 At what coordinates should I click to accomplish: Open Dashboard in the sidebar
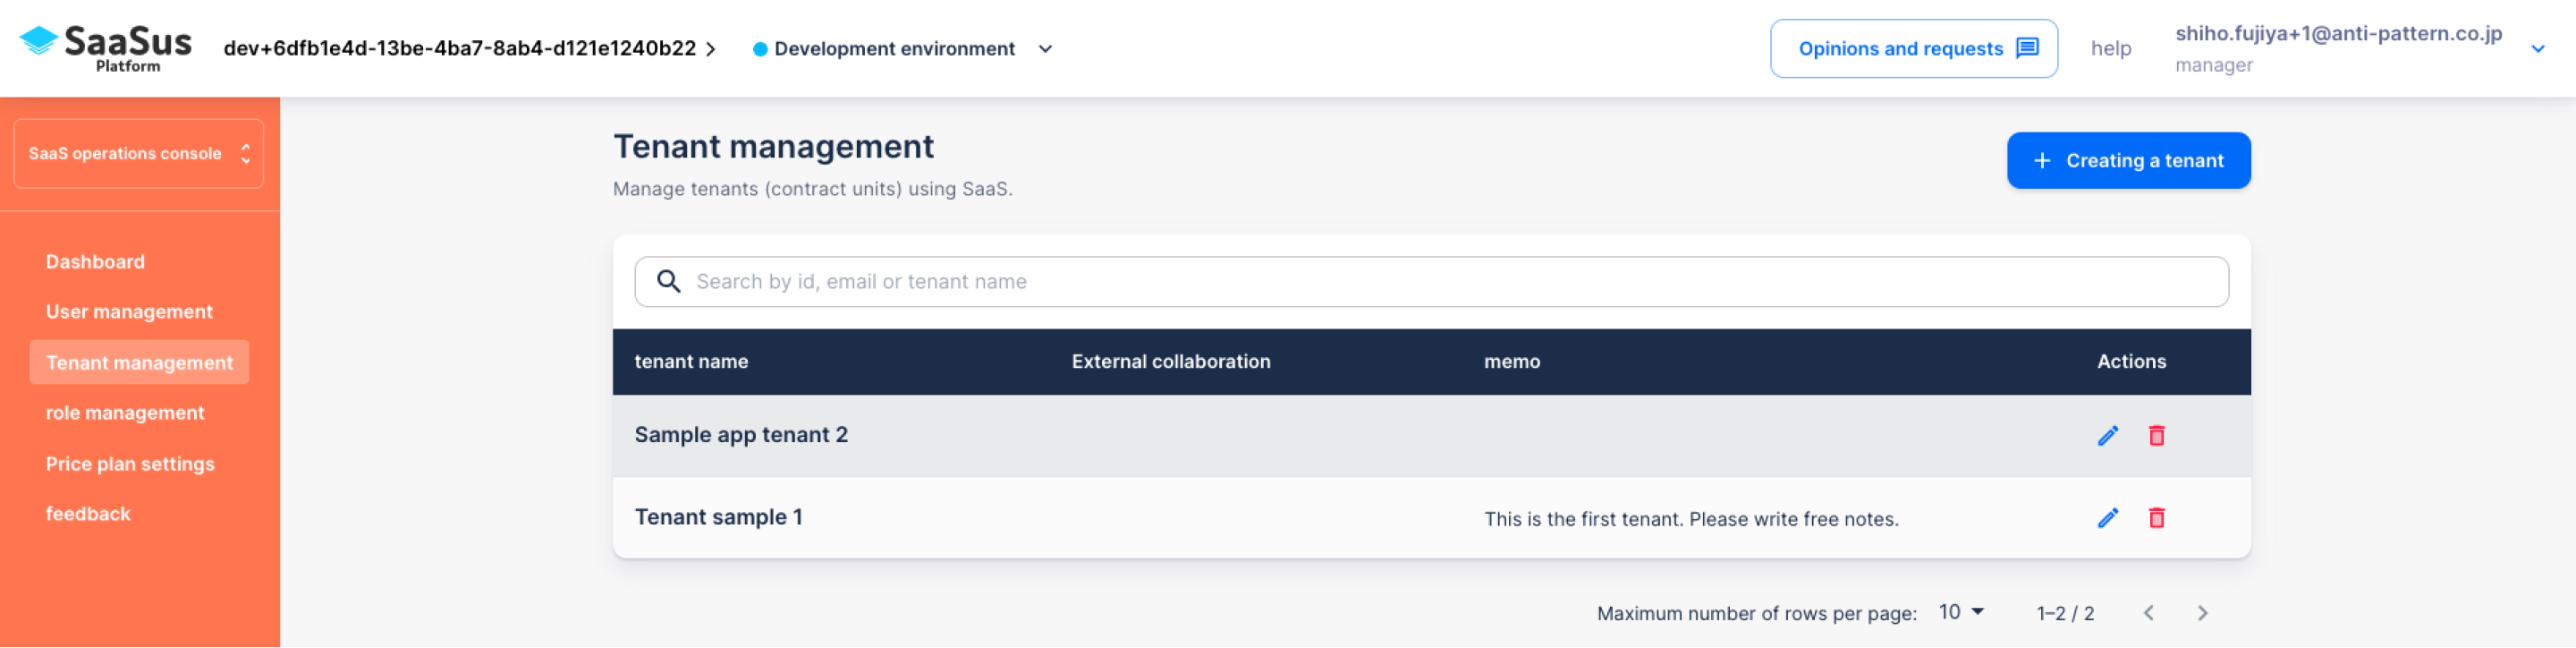point(95,261)
